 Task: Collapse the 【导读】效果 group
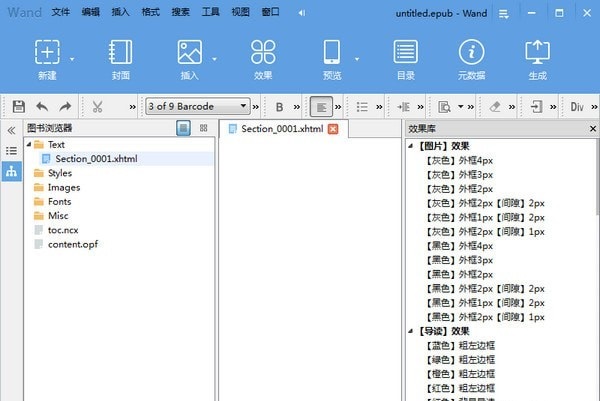pyautogui.click(x=411, y=331)
